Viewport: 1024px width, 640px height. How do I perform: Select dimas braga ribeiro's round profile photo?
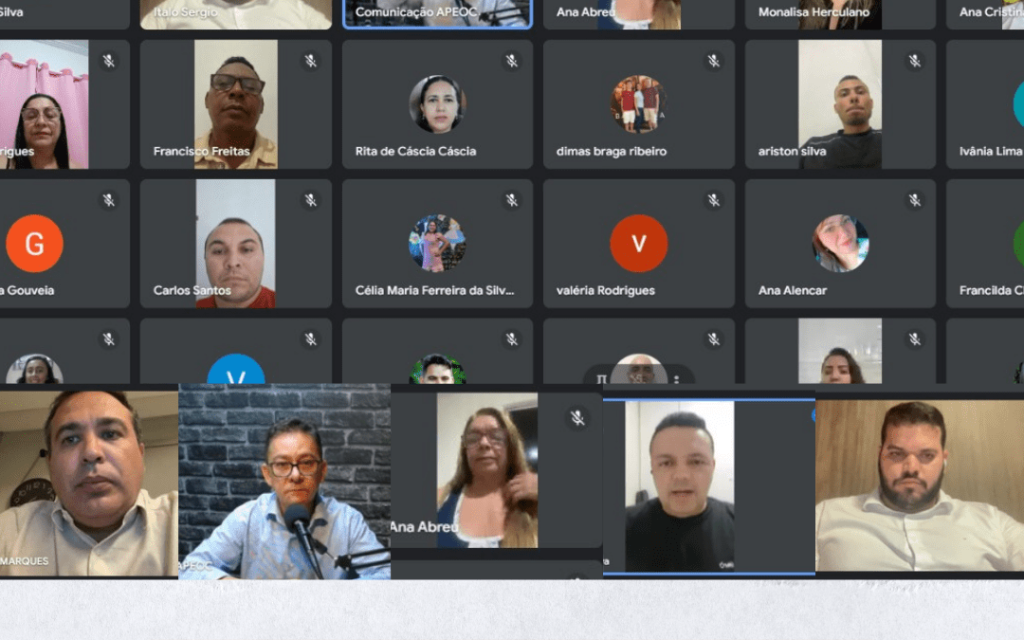638,104
